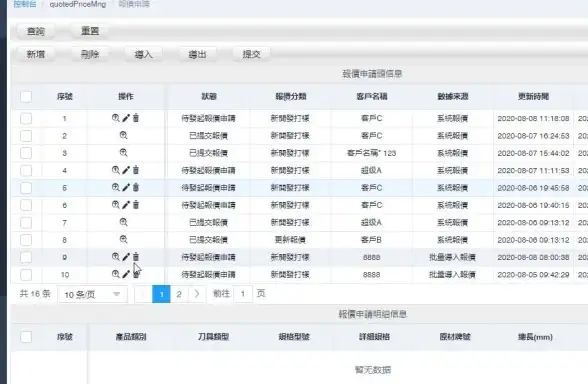
Task: Click the 共 16 条 total count text
Action: (35, 294)
